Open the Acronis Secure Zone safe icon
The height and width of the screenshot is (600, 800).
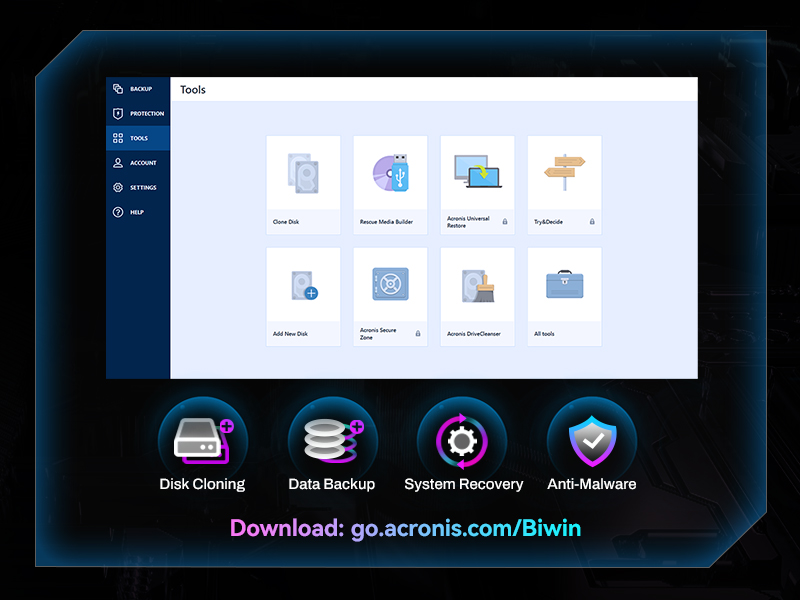391,284
